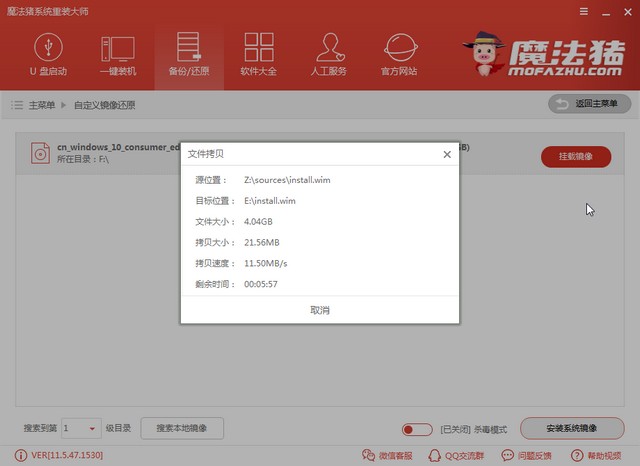Visit the 官方网站 official website

point(401,56)
